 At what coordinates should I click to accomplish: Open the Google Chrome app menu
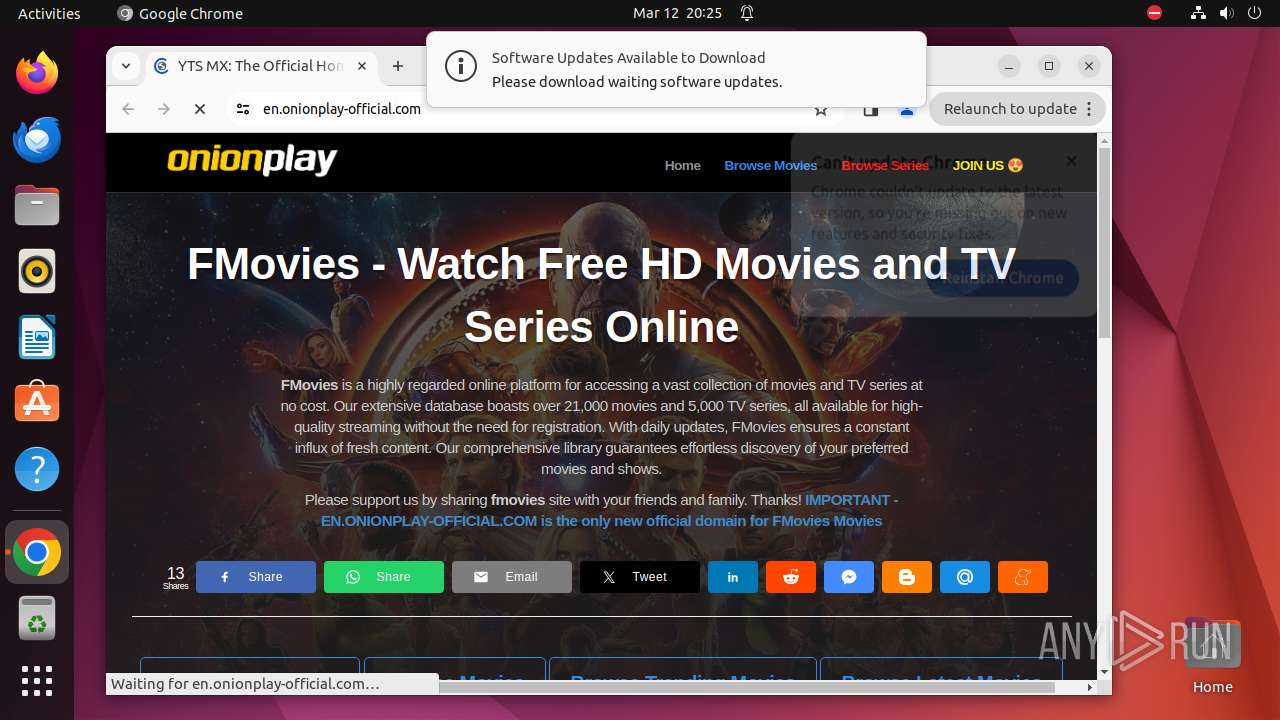180,13
